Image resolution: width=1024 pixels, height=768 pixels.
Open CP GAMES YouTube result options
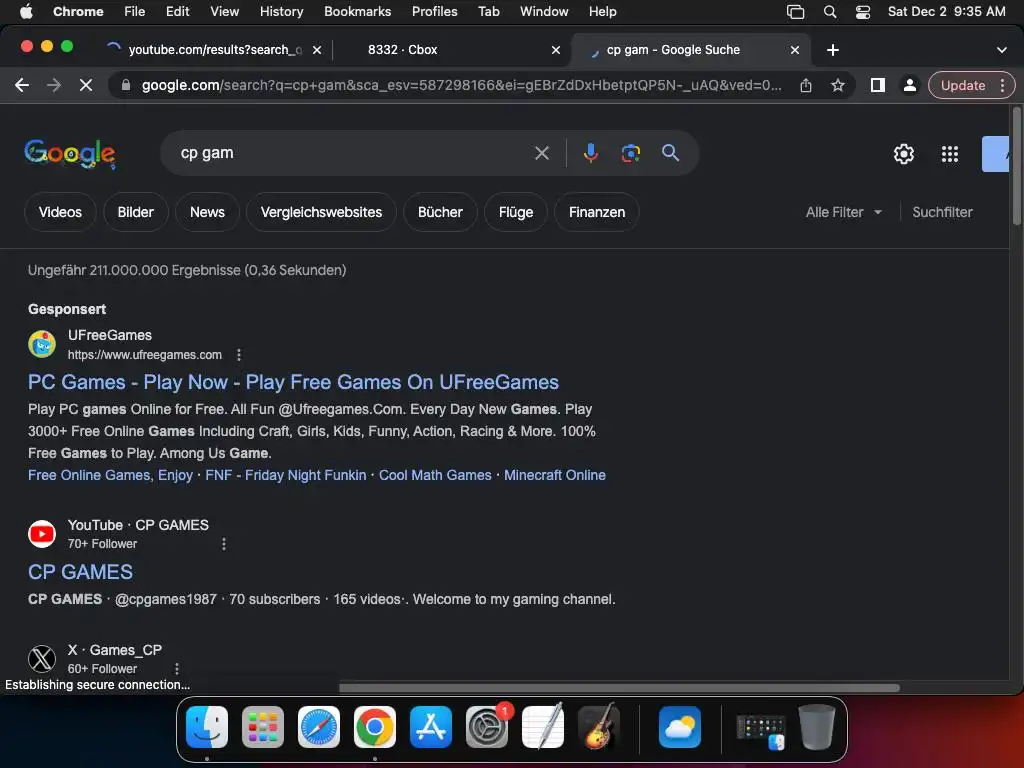pyautogui.click(x=224, y=544)
